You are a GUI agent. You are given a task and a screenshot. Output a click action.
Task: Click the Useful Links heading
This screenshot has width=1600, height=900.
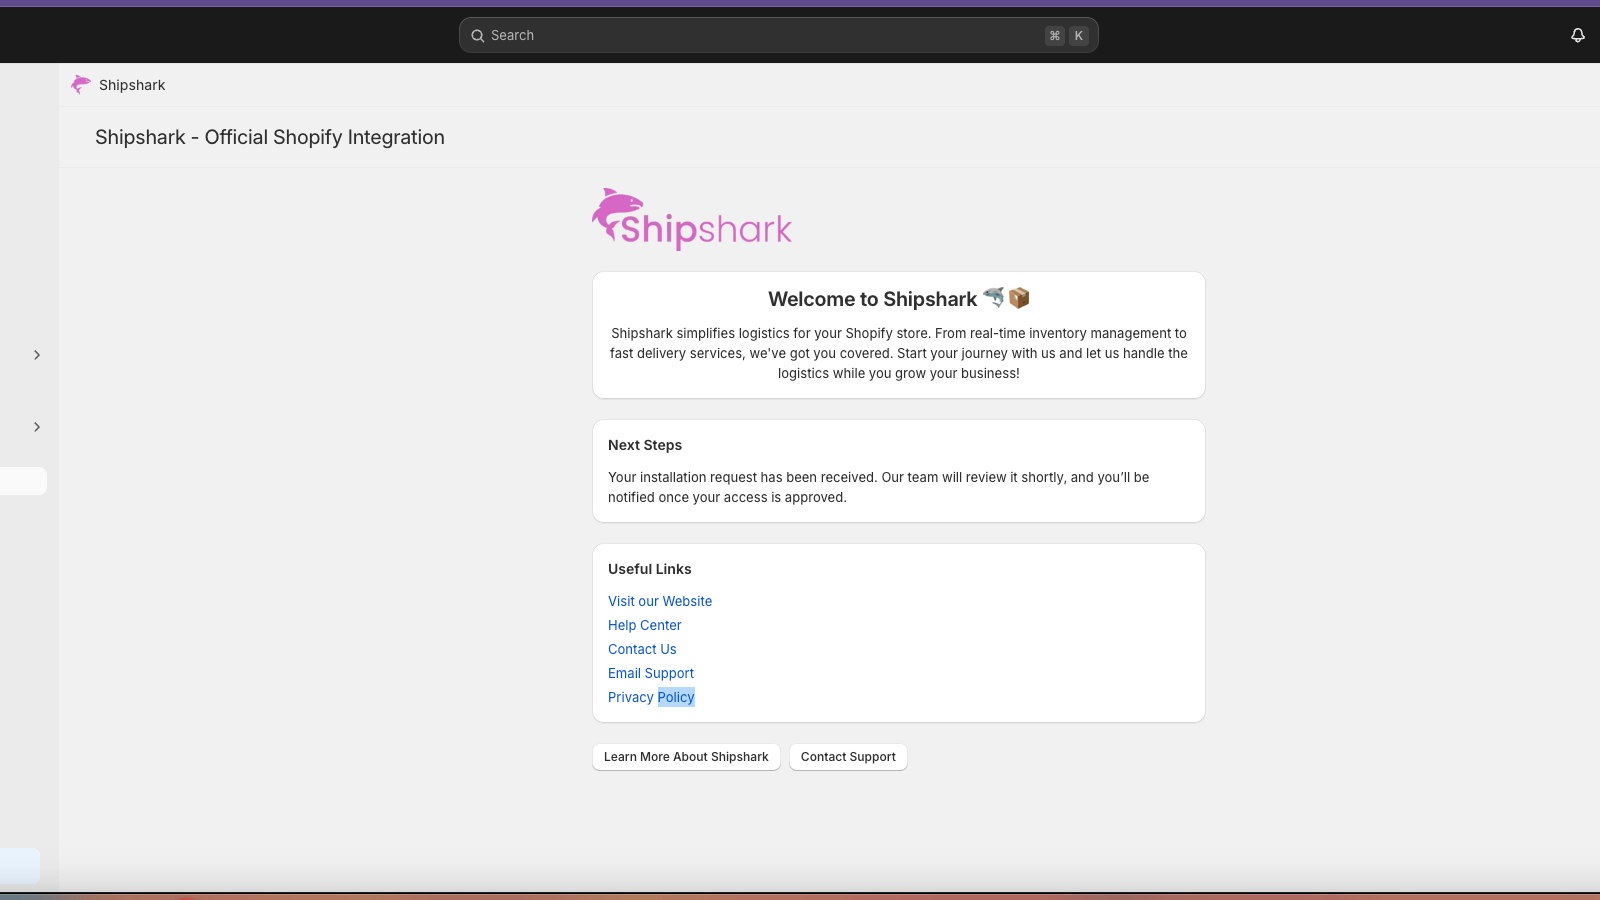click(650, 569)
